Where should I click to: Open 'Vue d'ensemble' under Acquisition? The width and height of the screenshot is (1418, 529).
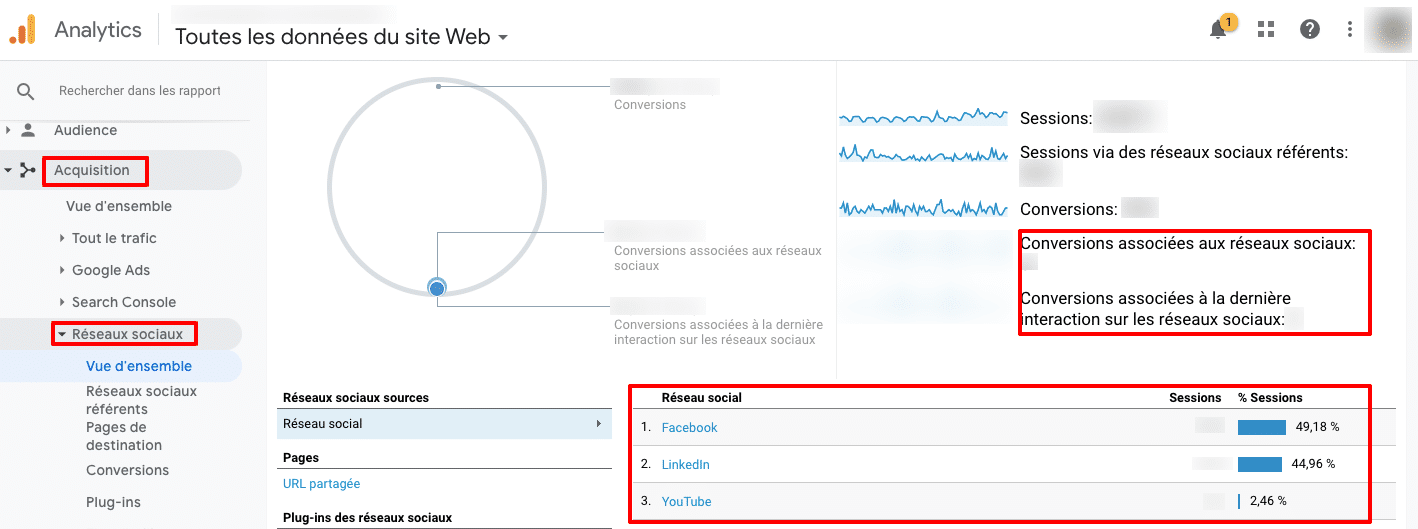click(x=119, y=206)
